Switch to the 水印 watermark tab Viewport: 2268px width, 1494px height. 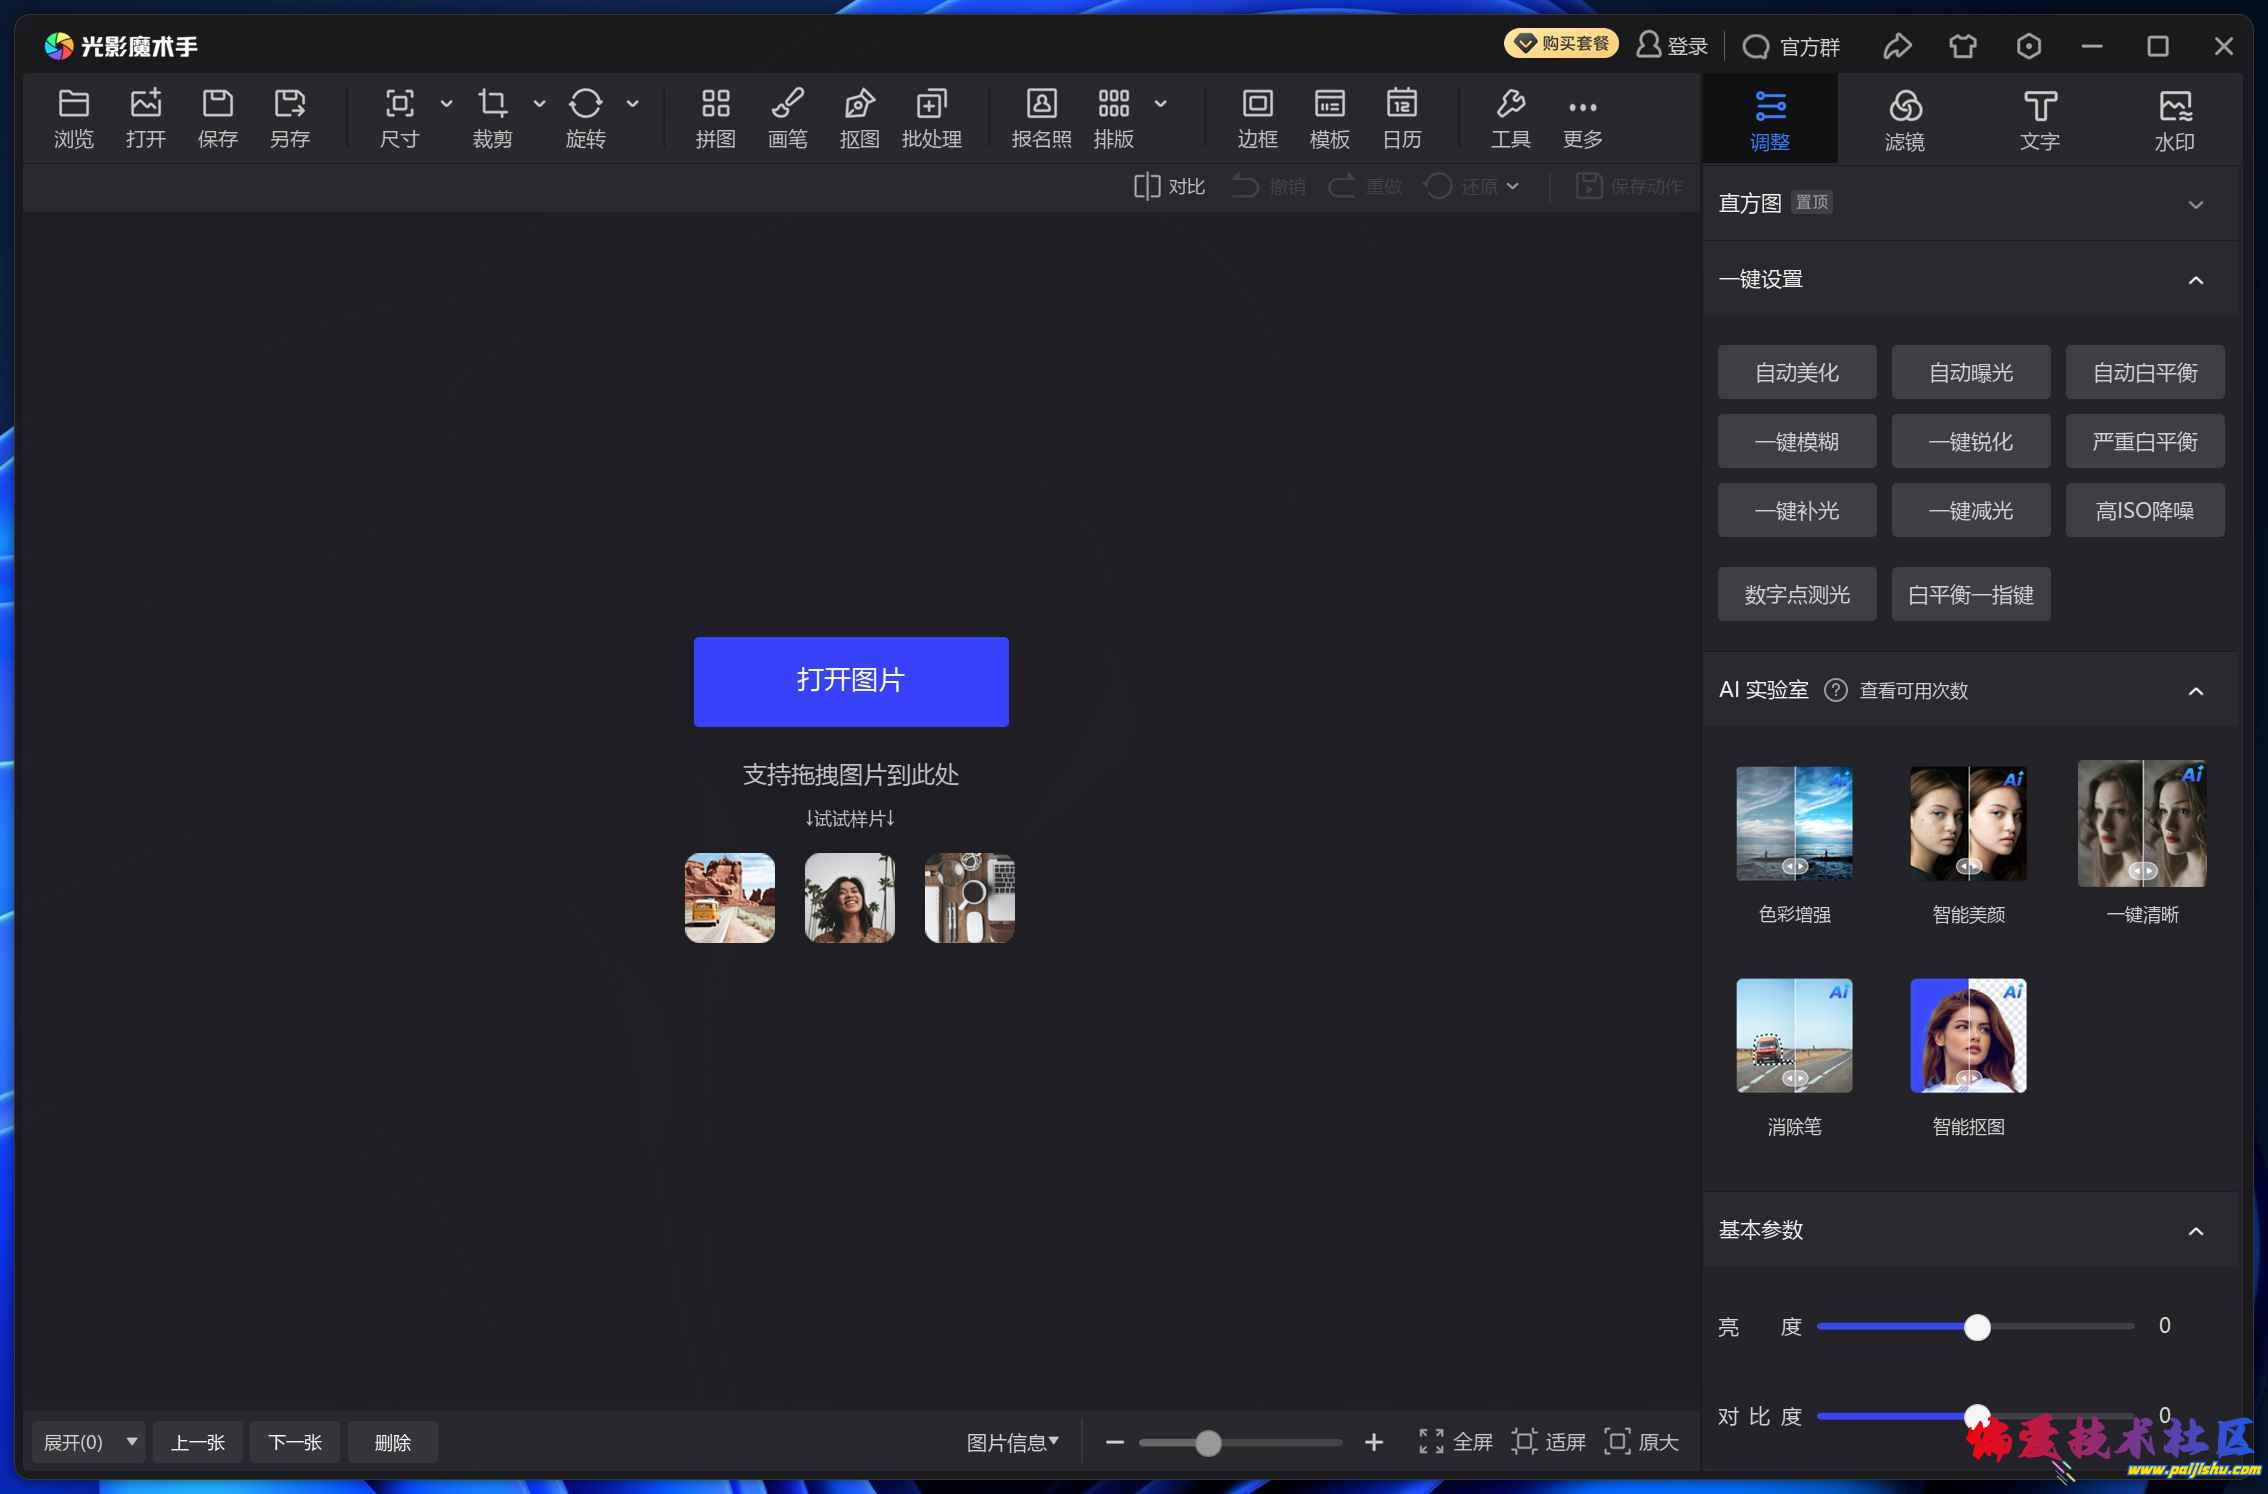tap(2174, 118)
